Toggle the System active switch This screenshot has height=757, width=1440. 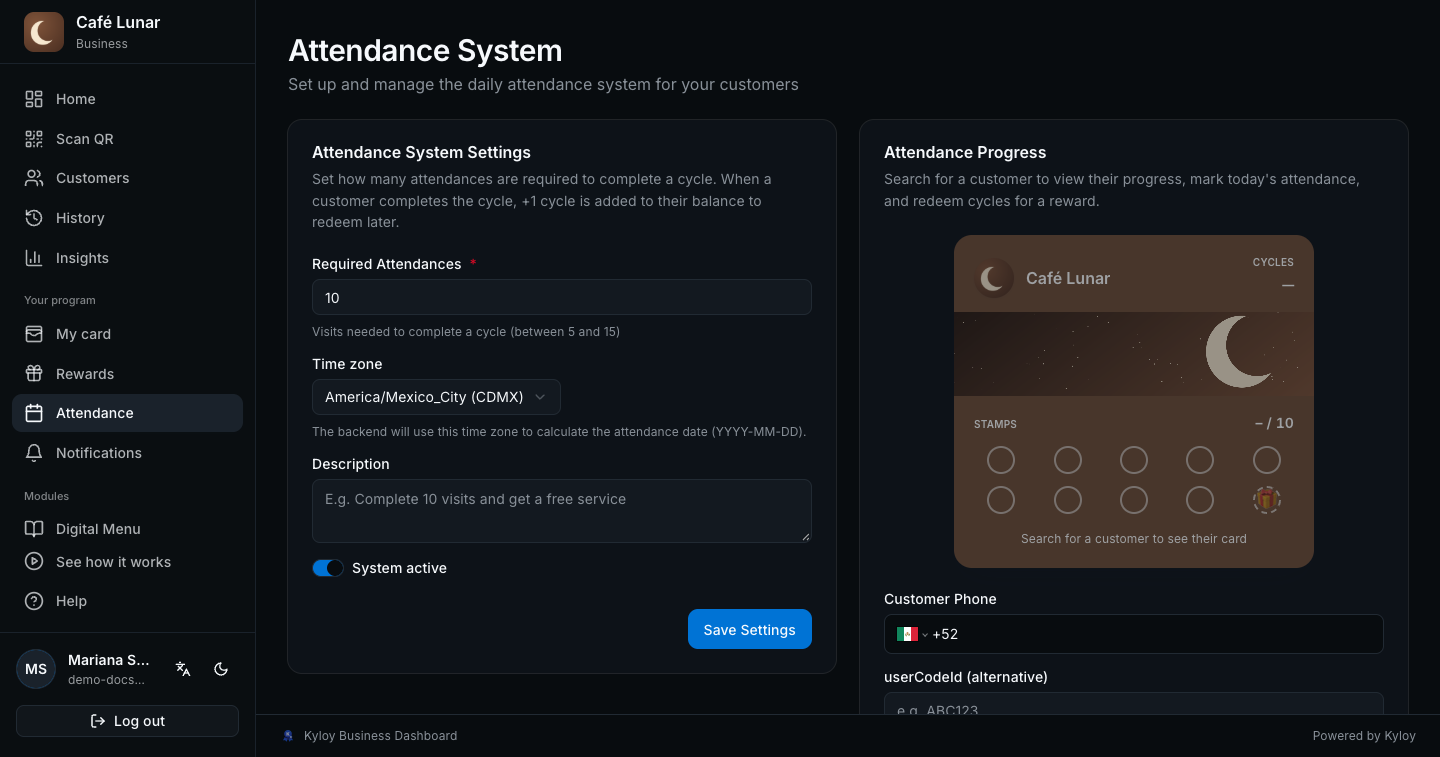(x=328, y=568)
